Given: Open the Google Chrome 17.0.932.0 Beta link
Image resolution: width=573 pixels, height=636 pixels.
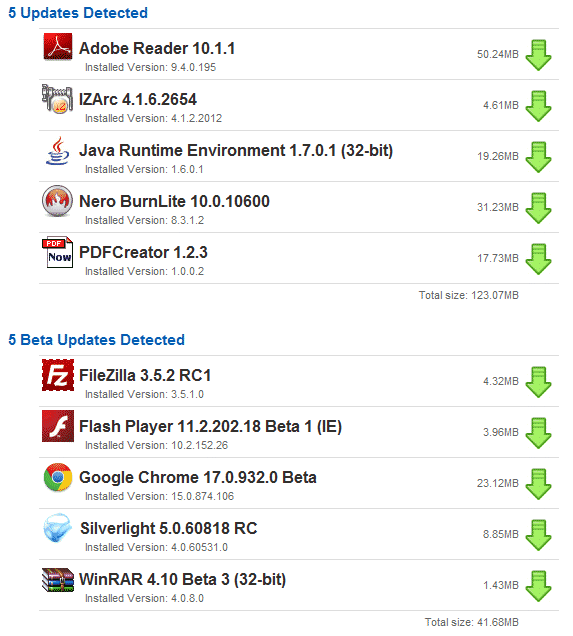Looking at the screenshot, I should pyautogui.click(x=198, y=477).
